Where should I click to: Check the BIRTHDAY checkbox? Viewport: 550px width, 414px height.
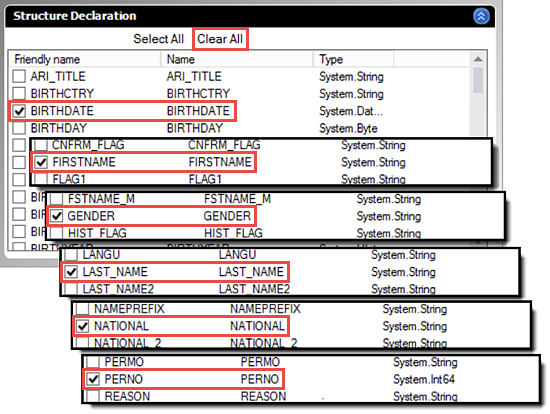pos(19,128)
